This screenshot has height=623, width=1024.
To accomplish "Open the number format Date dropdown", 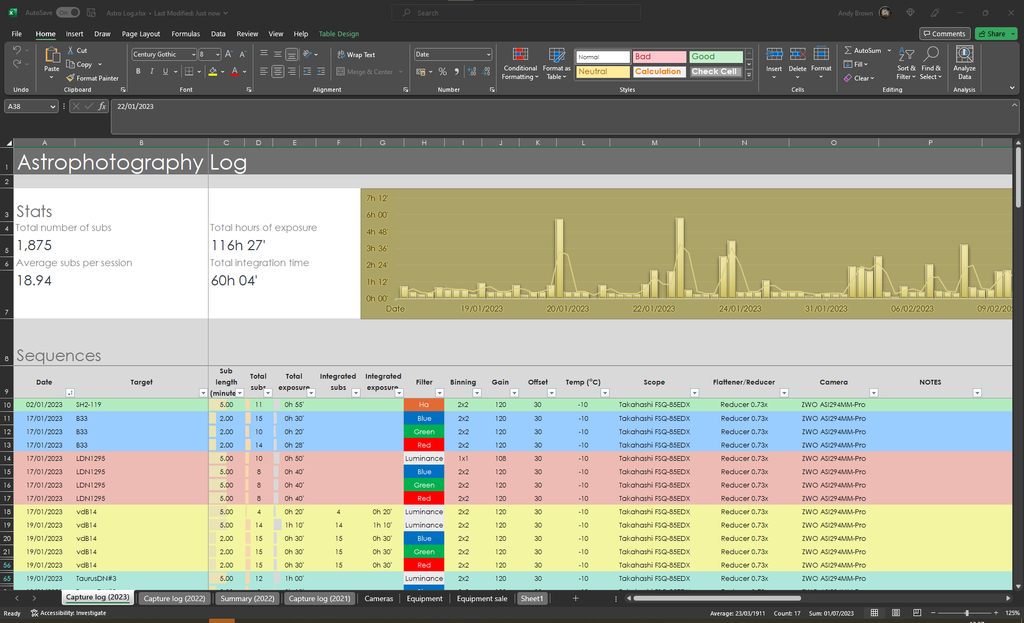I will [x=488, y=54].
